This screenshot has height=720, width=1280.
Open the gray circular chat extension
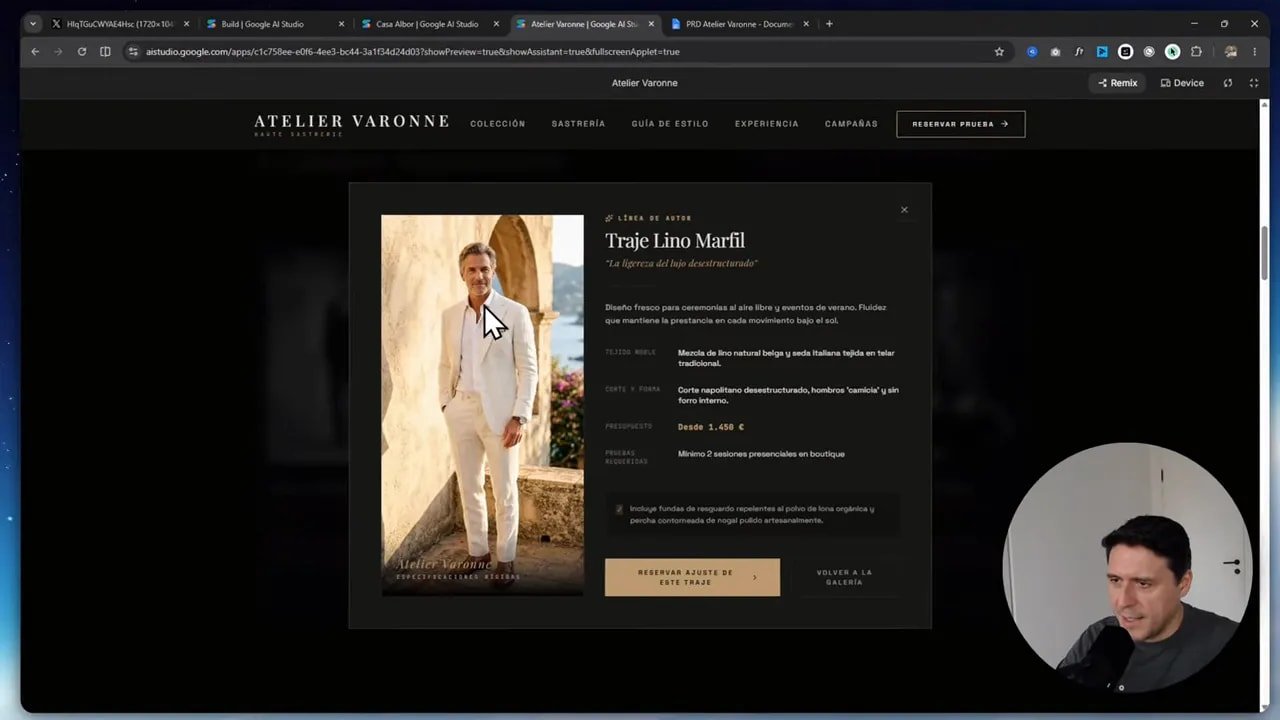pyautogui.click(x=1149, y=52)
